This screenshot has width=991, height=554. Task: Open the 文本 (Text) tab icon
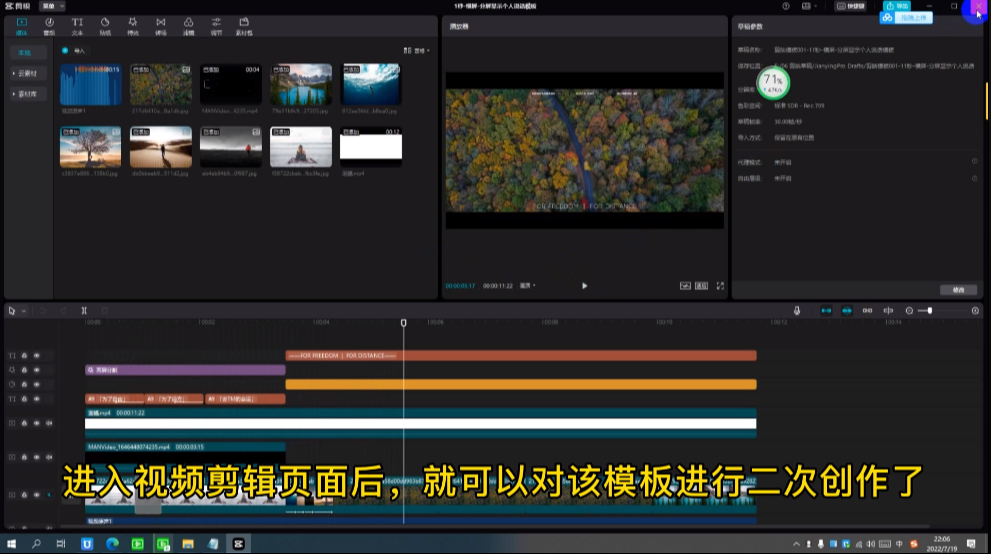(77, 24)
